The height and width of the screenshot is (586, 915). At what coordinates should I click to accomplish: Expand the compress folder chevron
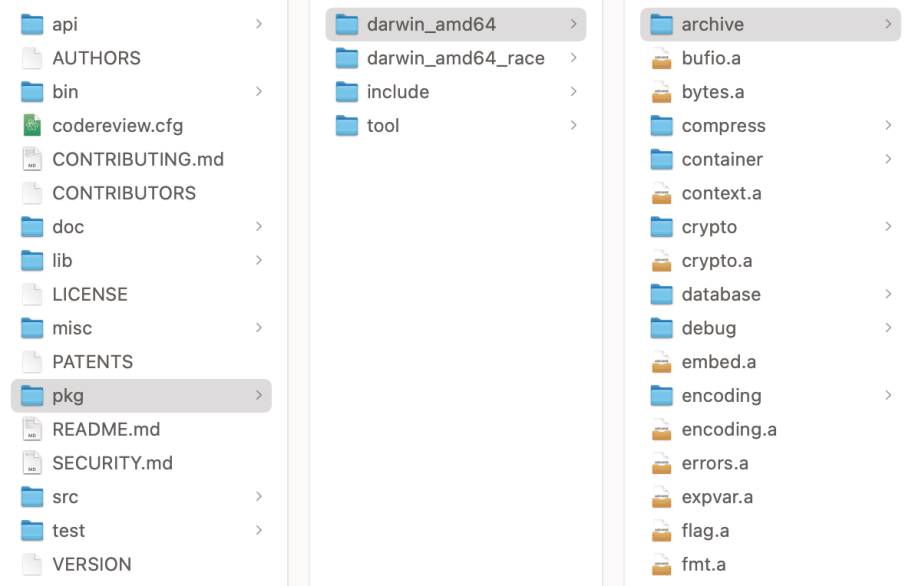click(x=888, y=125)
